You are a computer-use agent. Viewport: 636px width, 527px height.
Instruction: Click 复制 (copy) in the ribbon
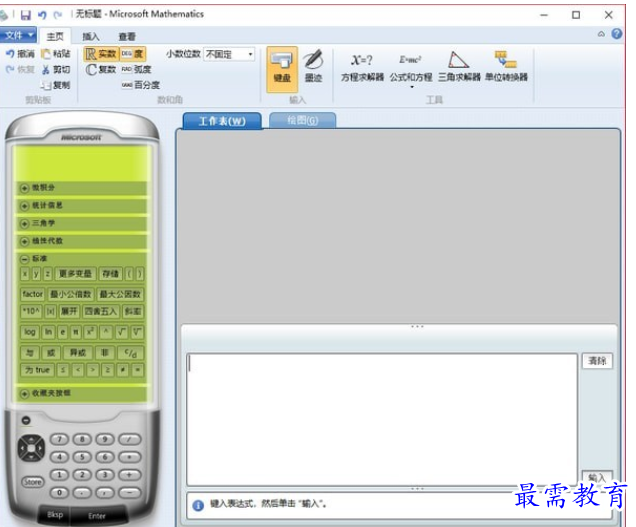56,85
